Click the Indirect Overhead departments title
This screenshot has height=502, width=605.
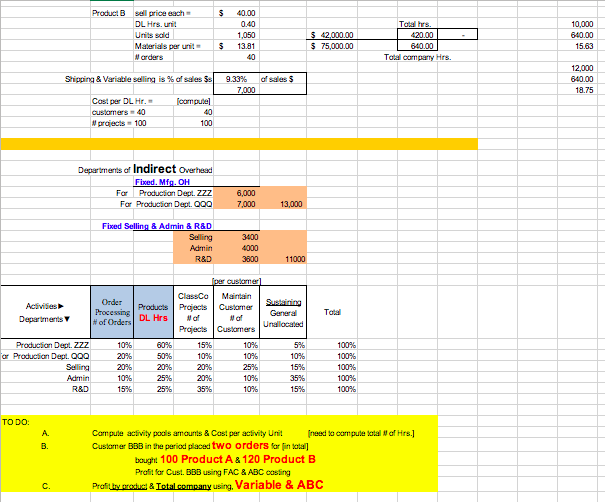(x=145, y=169)
